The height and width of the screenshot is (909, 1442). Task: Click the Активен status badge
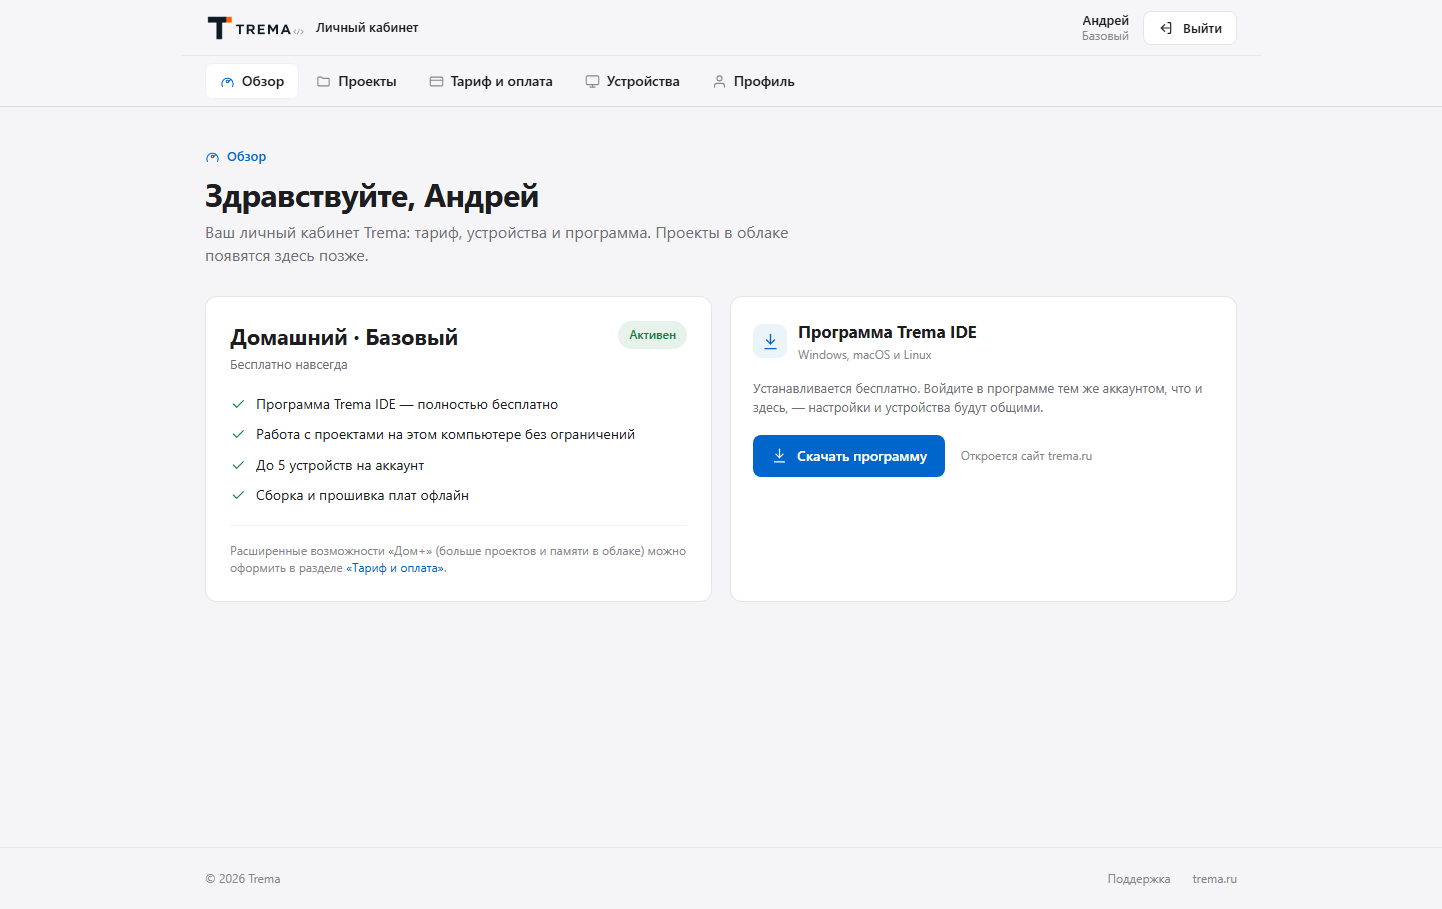coord(652,335)
